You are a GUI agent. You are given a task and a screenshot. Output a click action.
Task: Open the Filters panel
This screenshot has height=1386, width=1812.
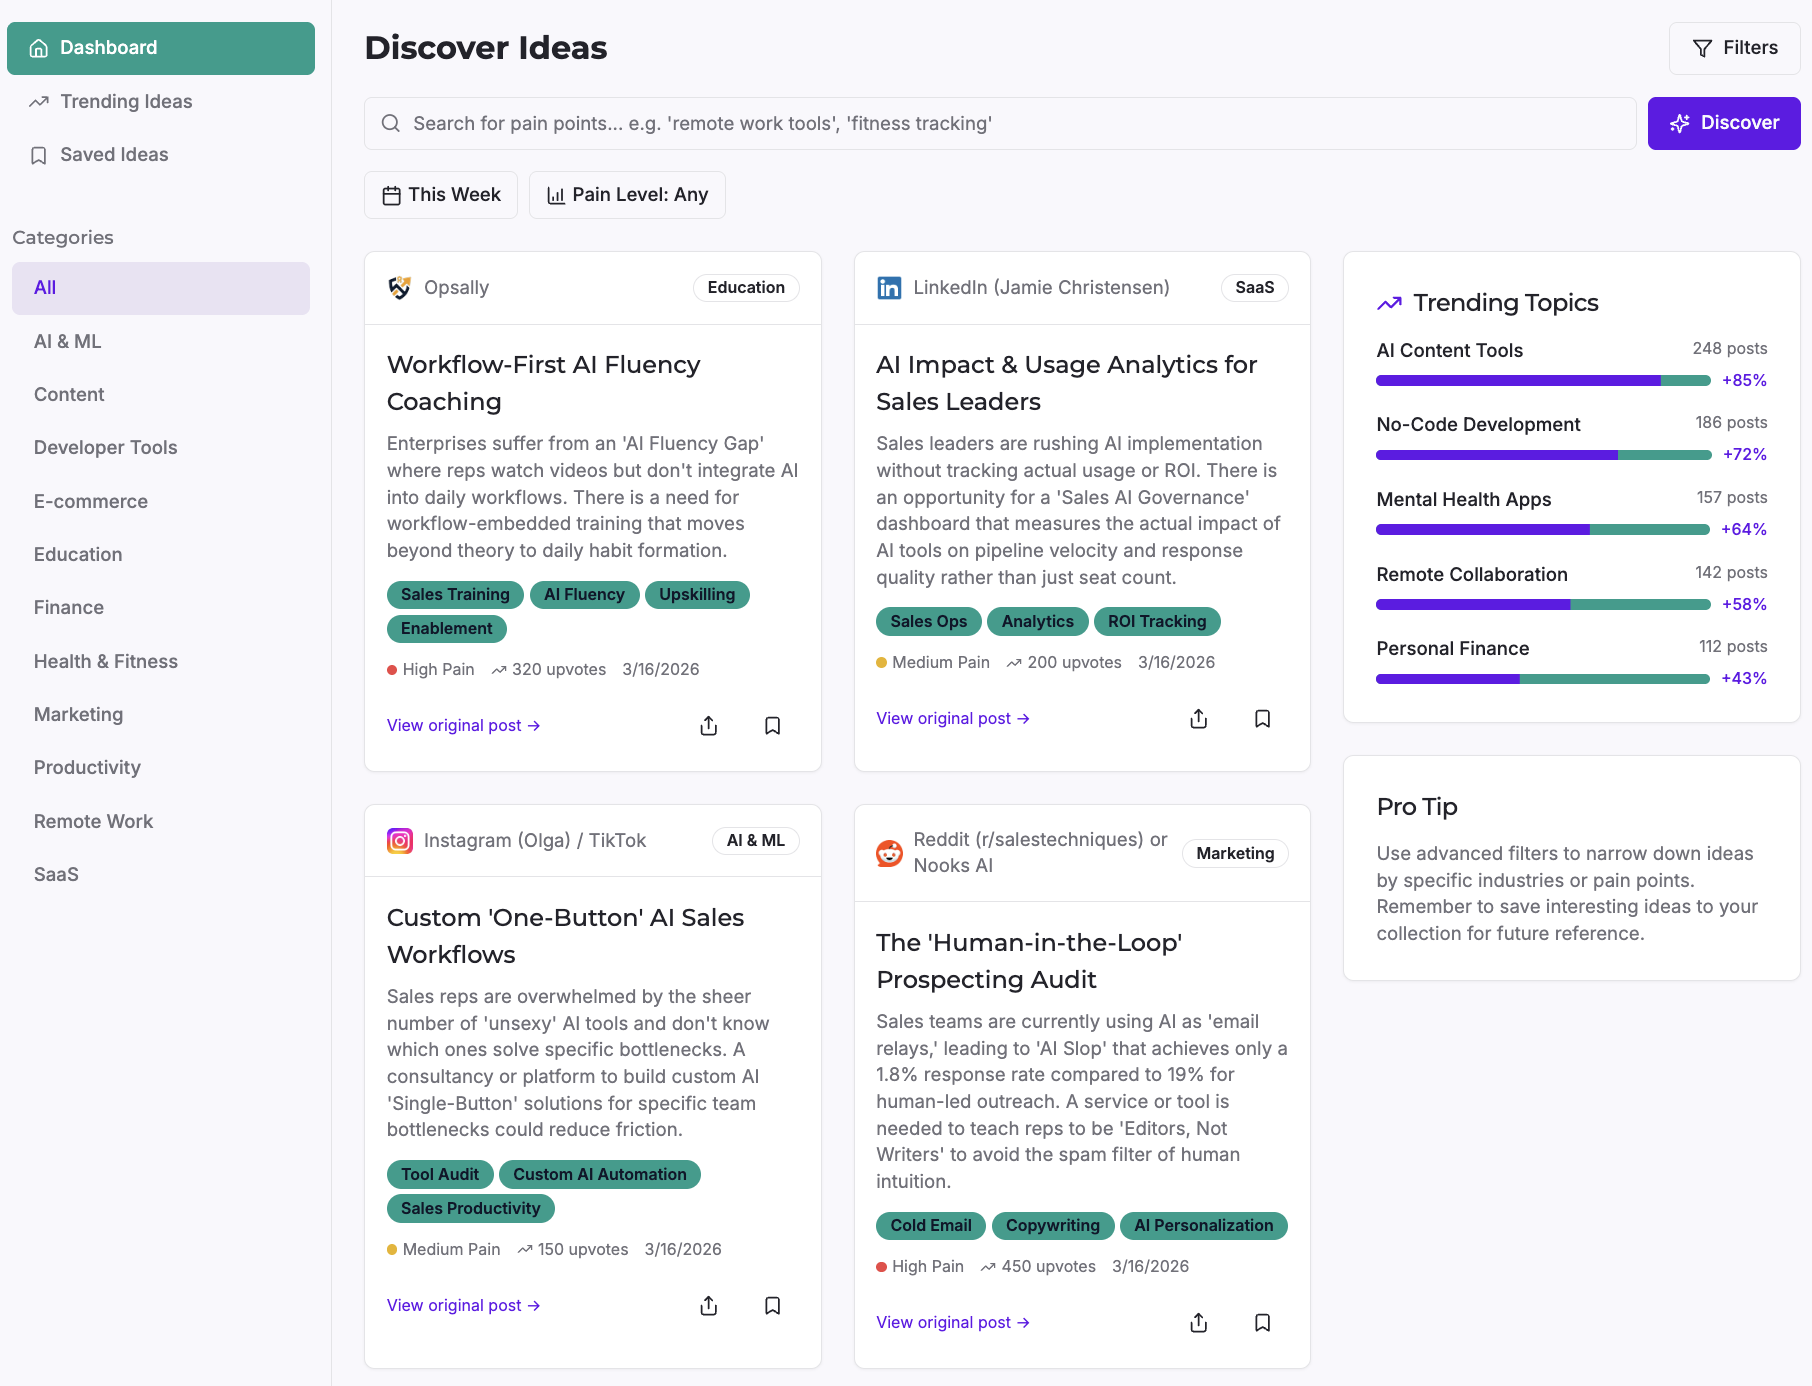1734,48
